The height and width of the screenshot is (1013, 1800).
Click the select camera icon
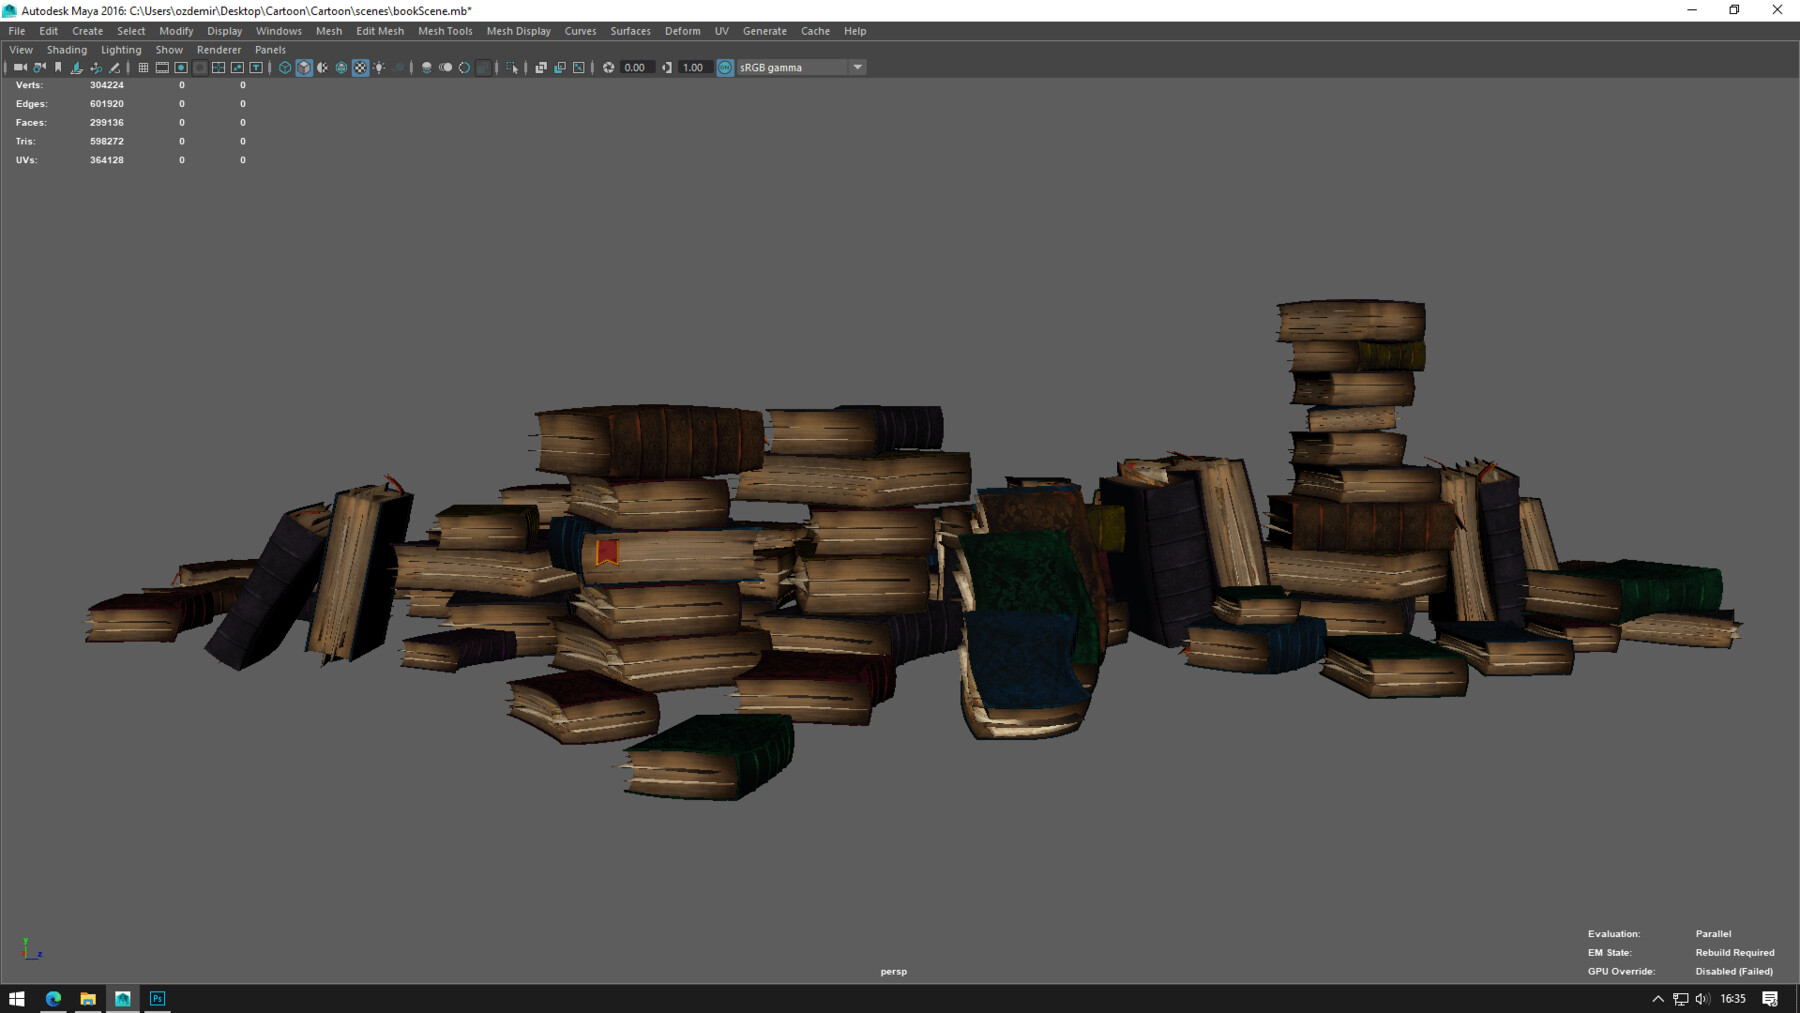[x=20, y=68]
